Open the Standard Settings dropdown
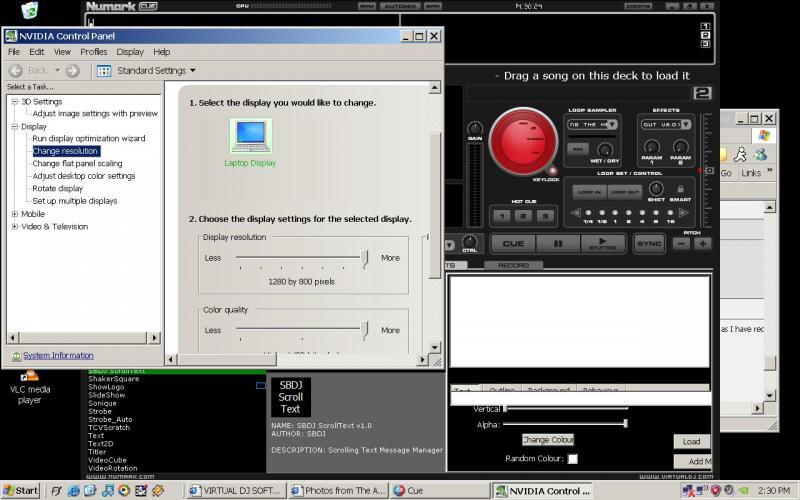The image size is (800, 500). point(193,70)
